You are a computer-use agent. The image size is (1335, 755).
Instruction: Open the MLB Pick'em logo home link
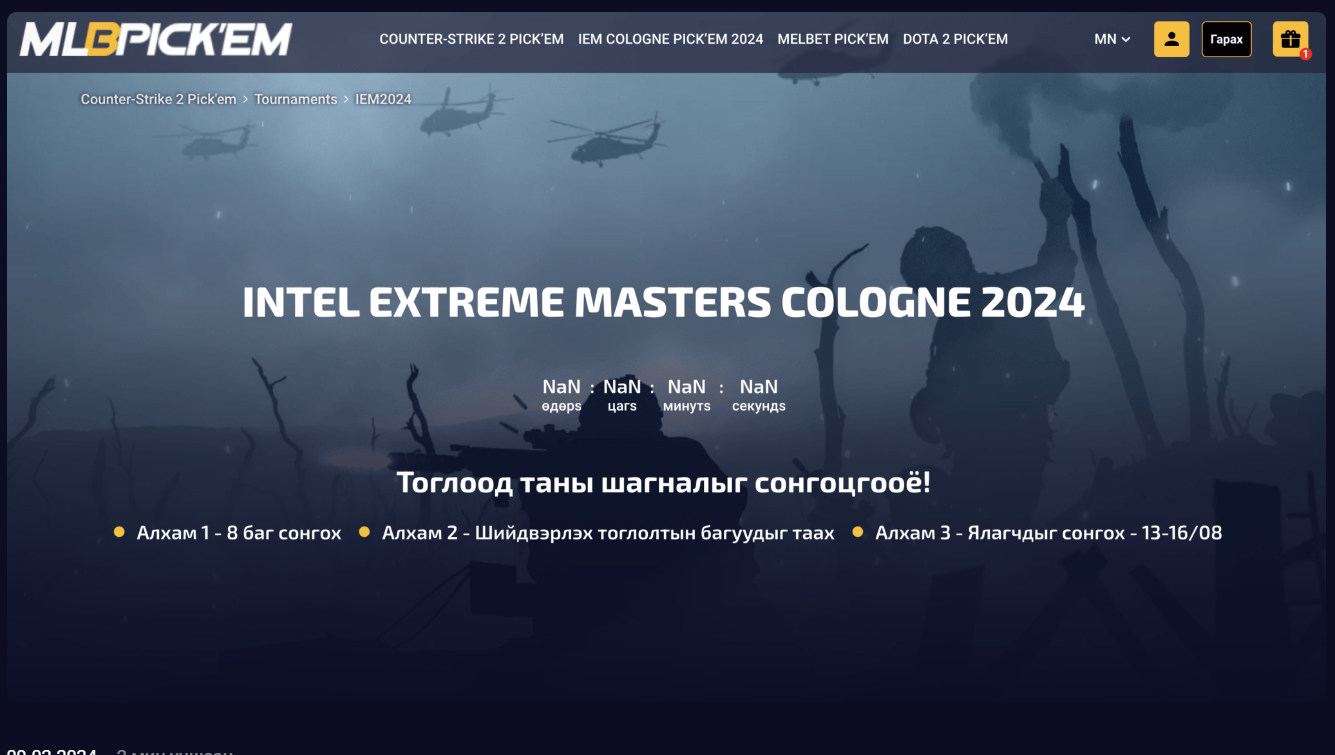(x=155, y=39)
